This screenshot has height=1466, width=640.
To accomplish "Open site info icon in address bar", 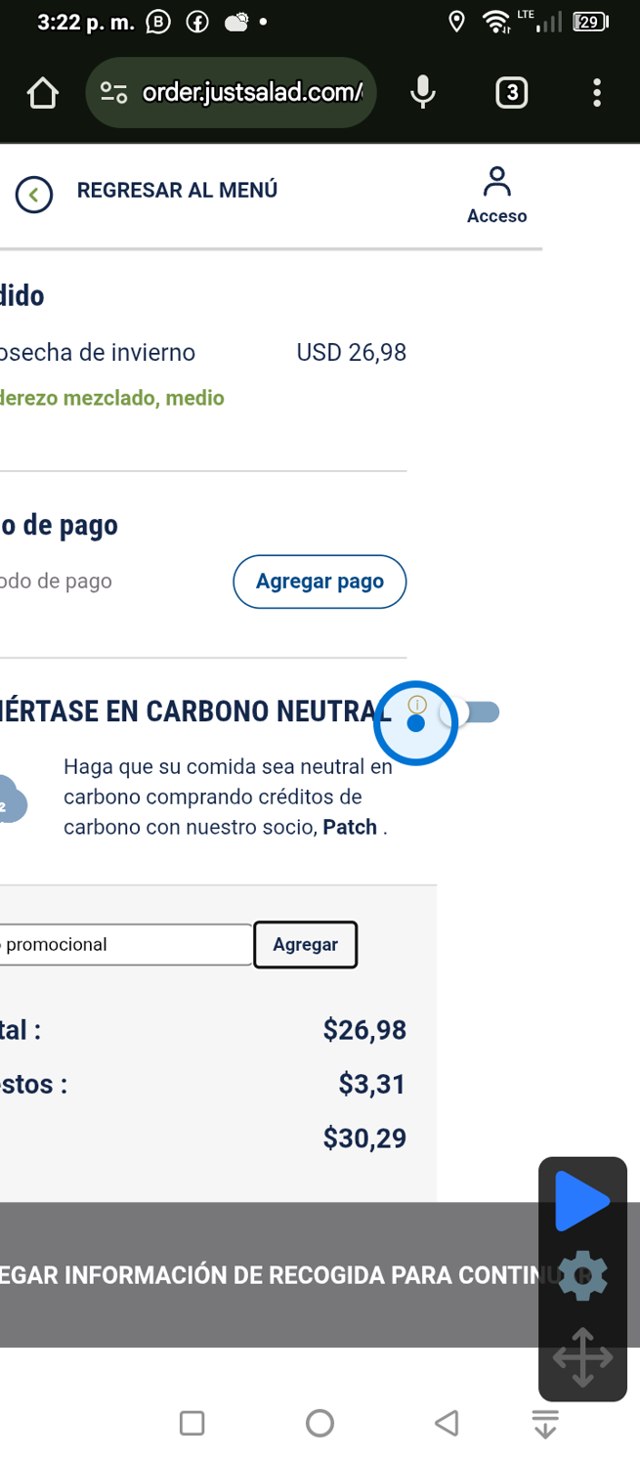I will point(114,94).
